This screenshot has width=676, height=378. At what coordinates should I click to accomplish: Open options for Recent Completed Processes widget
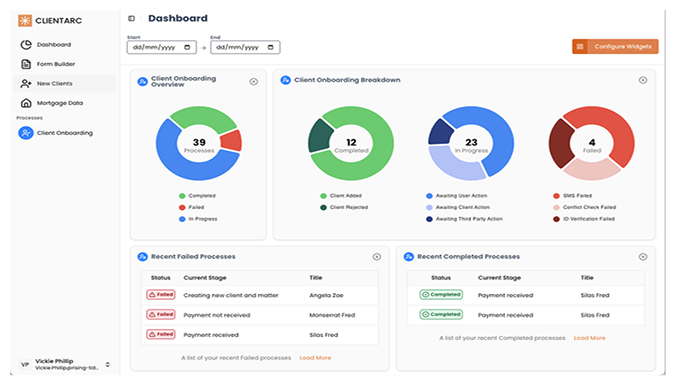[643, 257]
